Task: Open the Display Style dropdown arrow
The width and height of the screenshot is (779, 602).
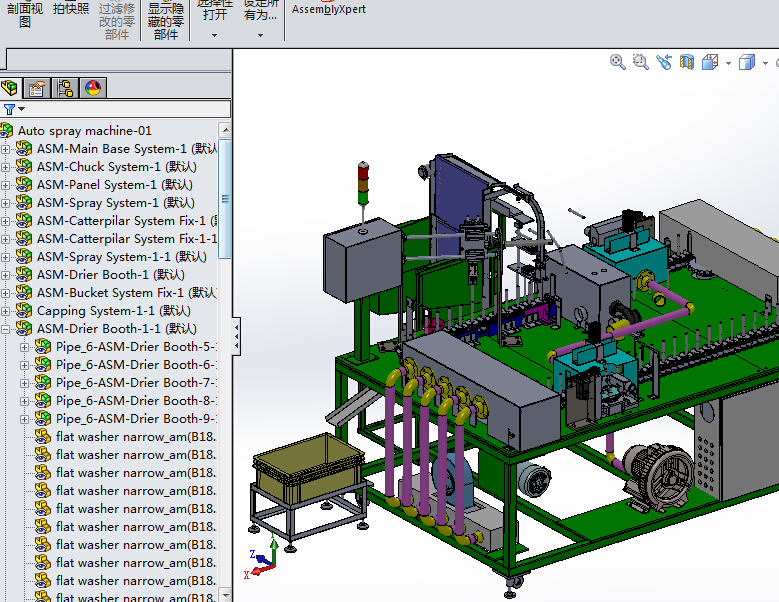Action: (x=765, y=63)
